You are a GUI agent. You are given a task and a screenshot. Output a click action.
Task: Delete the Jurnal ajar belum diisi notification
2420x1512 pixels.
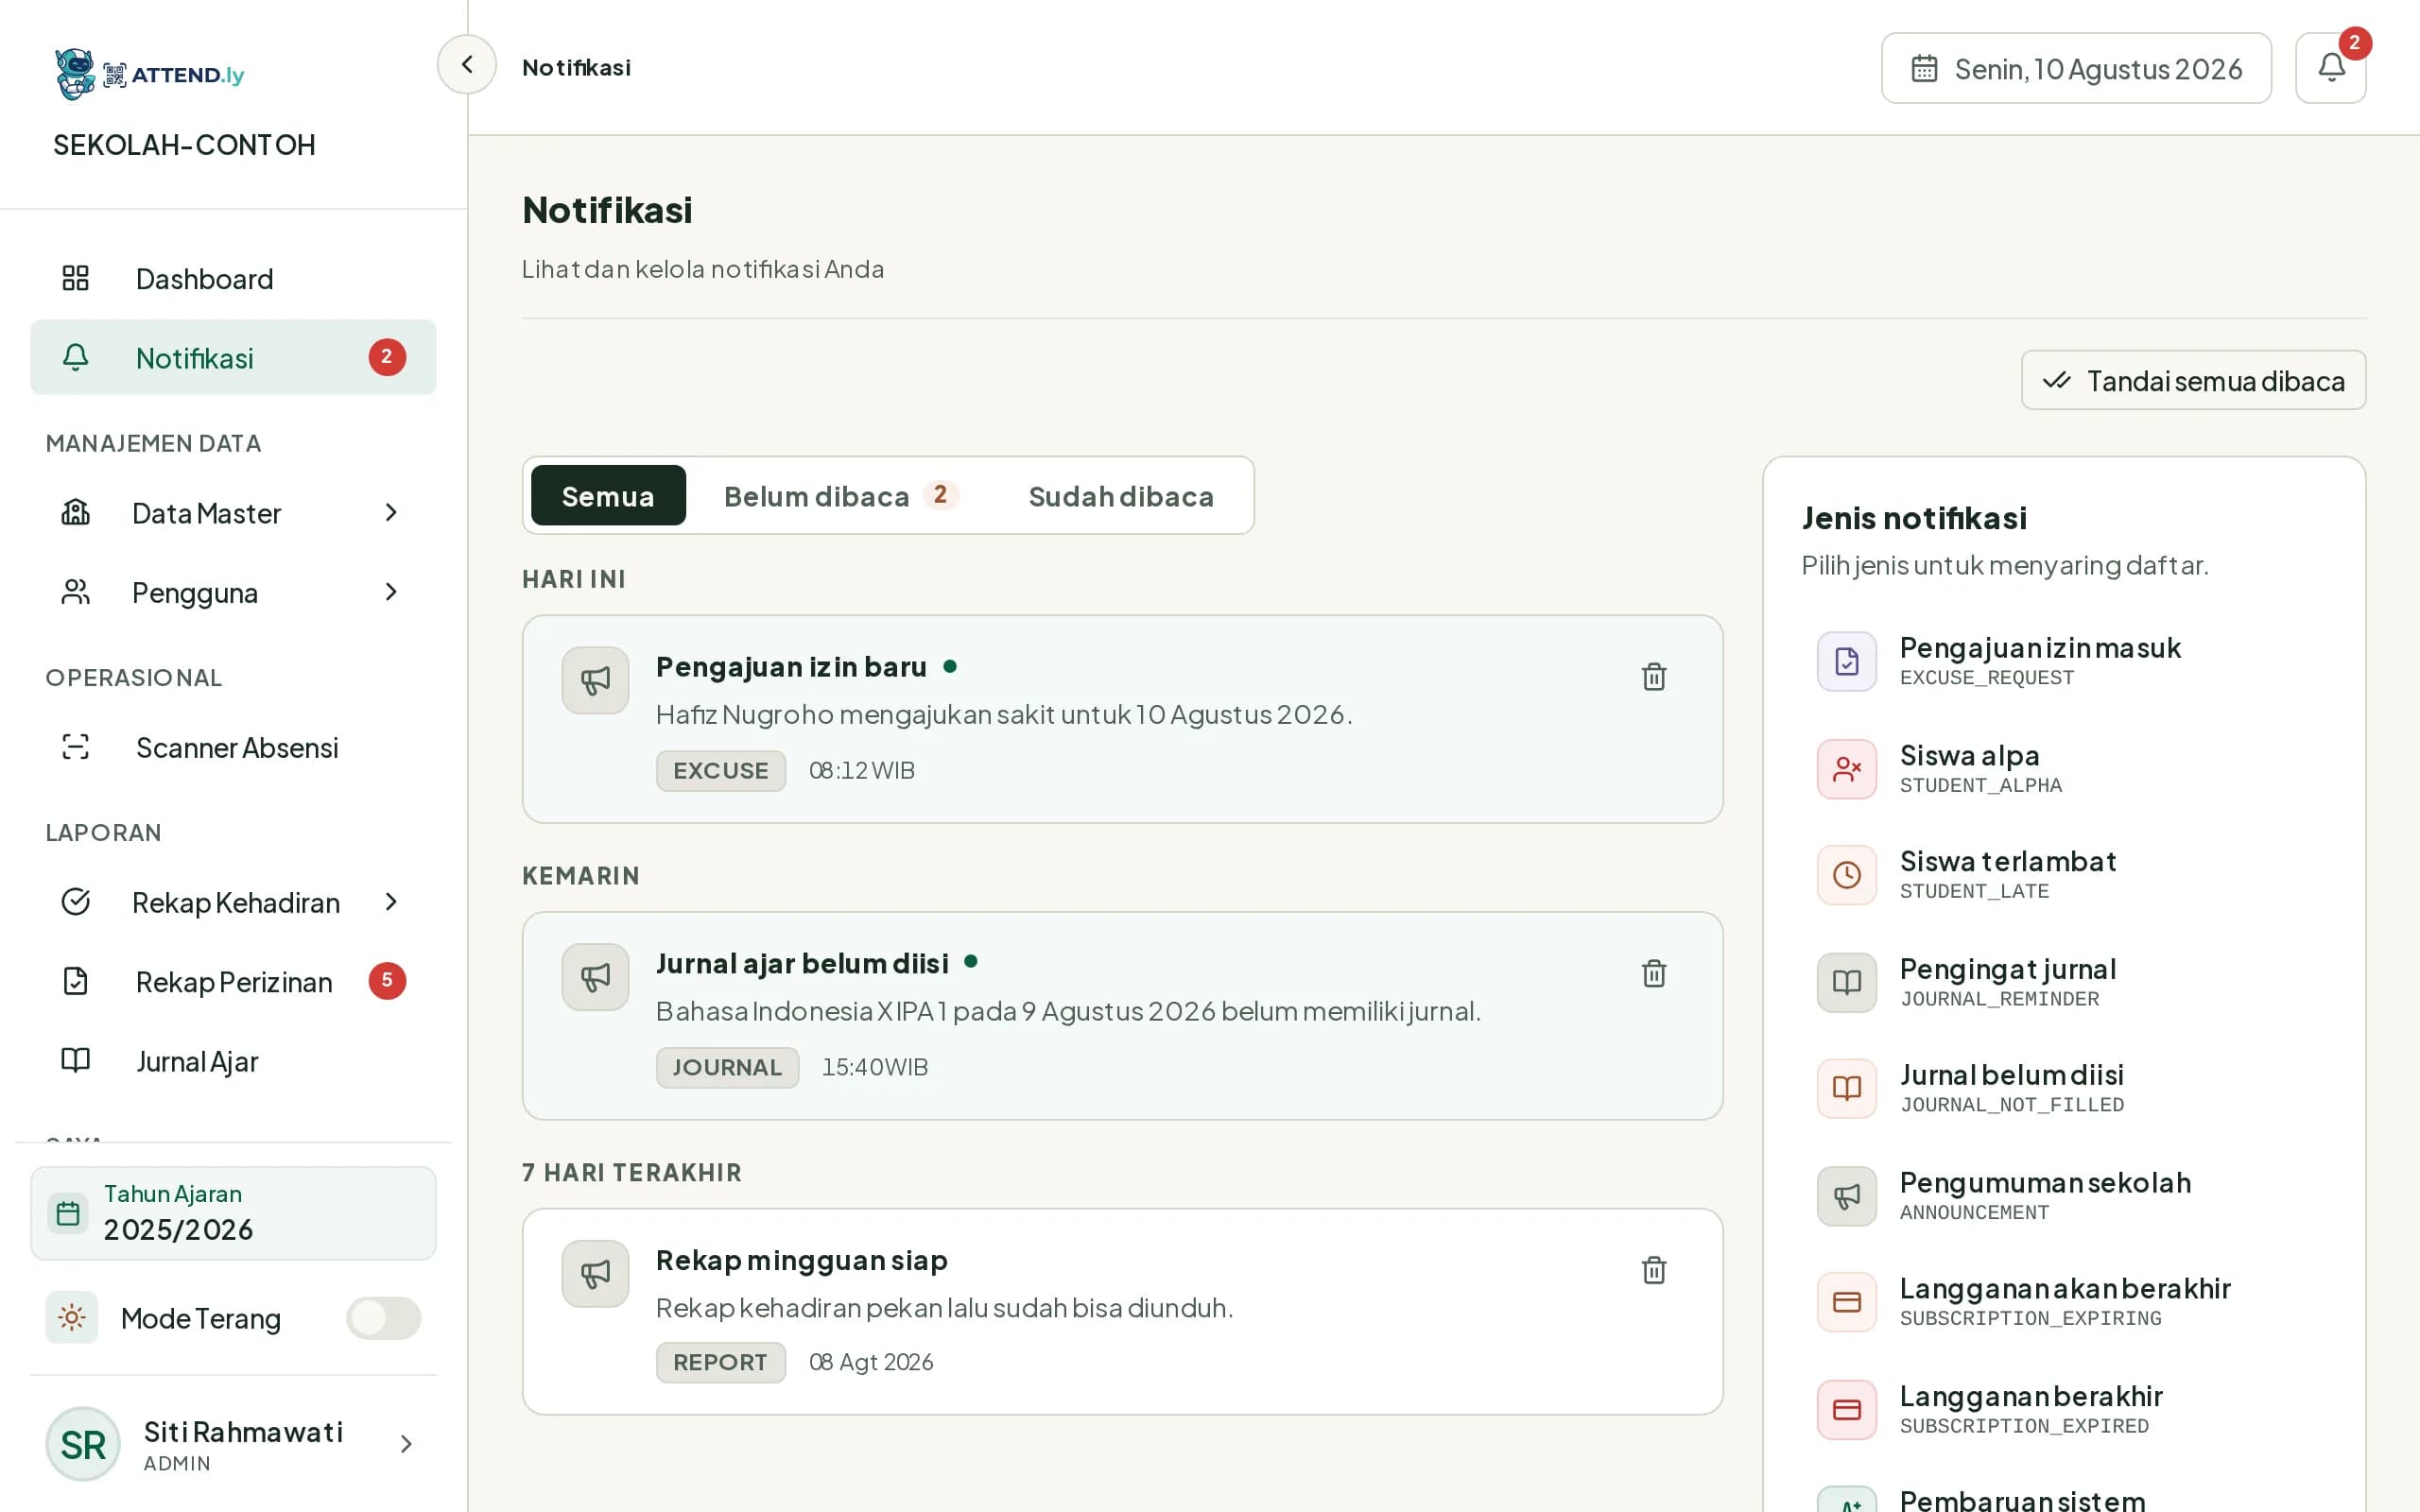coord(1654,974)
